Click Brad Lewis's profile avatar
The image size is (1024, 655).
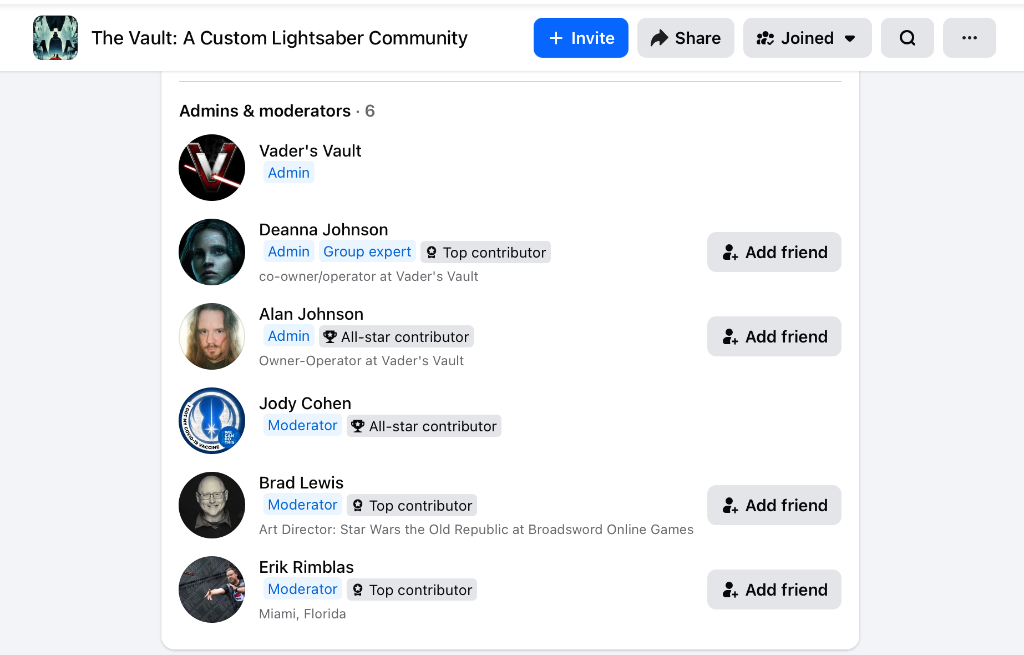(x=212, y=505)
